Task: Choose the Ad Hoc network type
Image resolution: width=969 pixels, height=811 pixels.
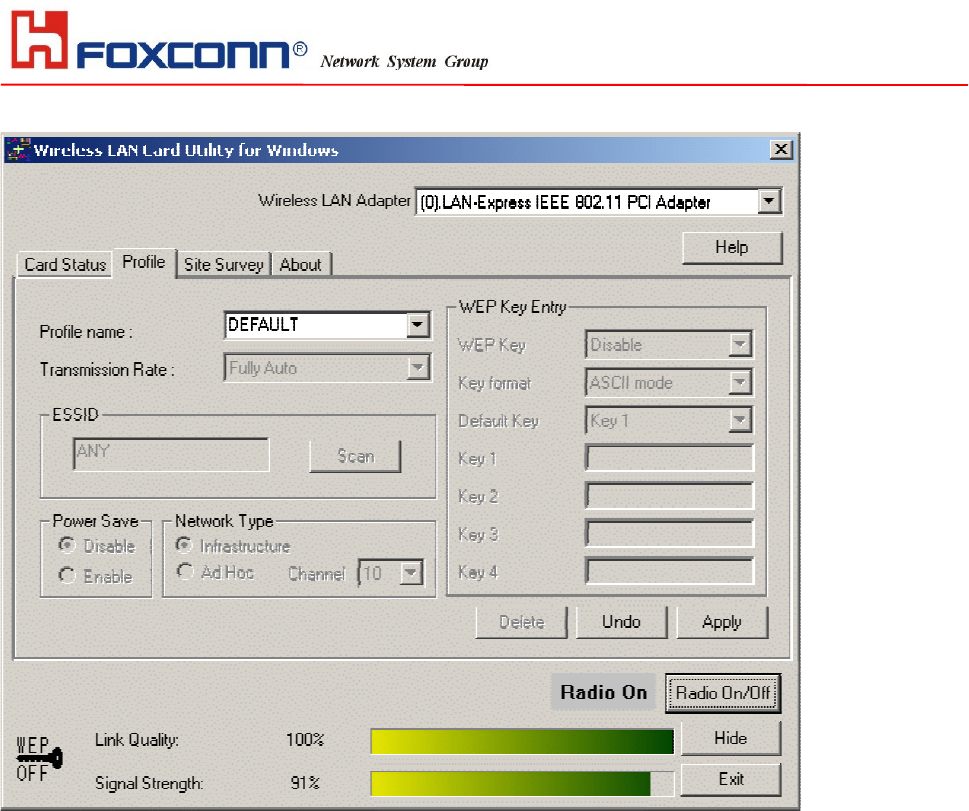Action: tap(184, 571)
